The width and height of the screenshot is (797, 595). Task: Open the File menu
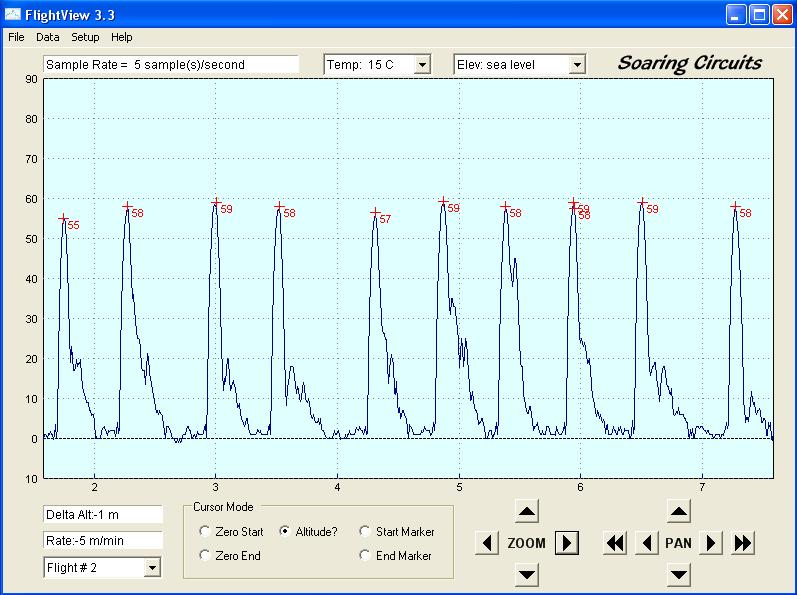(x=16, y=37)
